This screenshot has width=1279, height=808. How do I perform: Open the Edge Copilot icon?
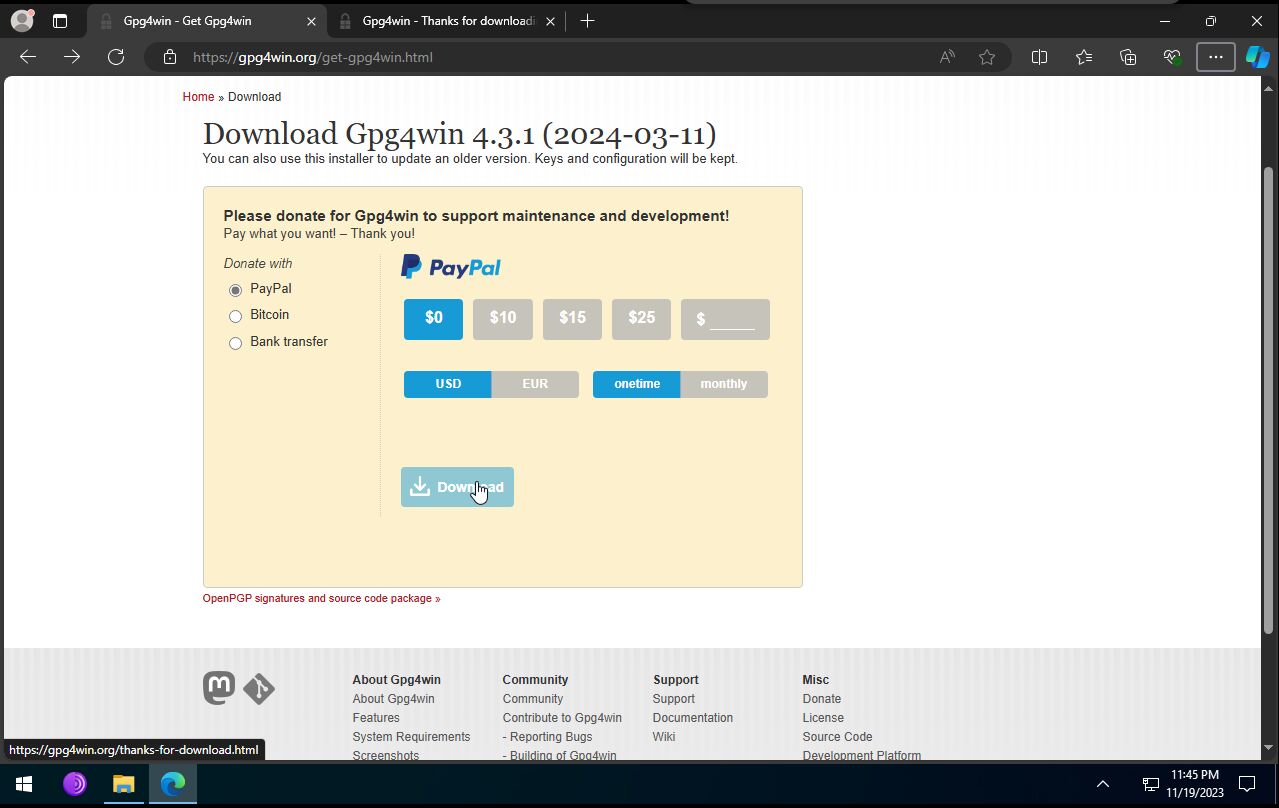click(x=1257, y=57)
